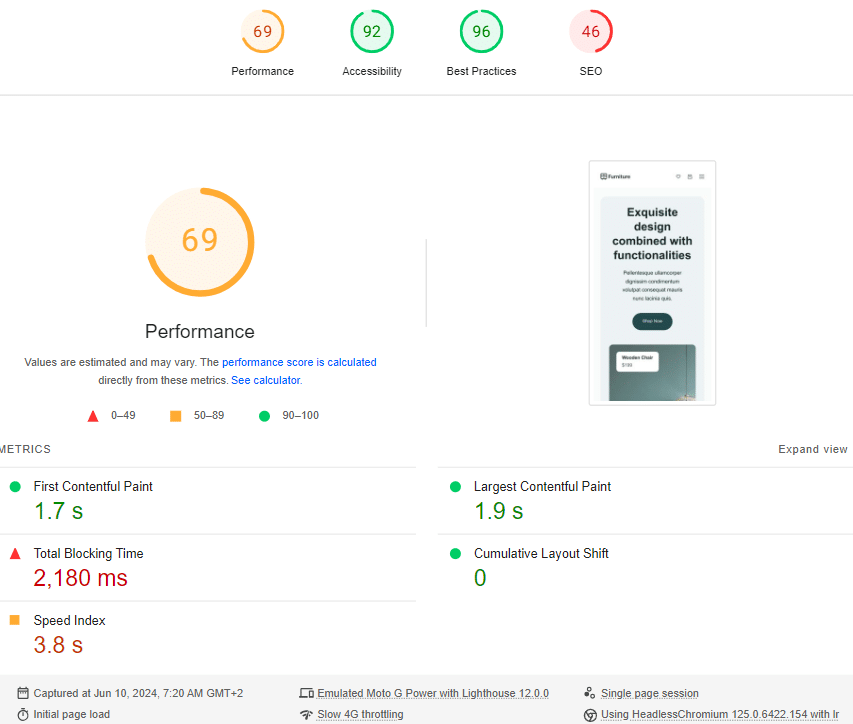Click the red triangle beside Total Blocking Time
This screenshot has height=724, width=853.
(x=14, y=552)
